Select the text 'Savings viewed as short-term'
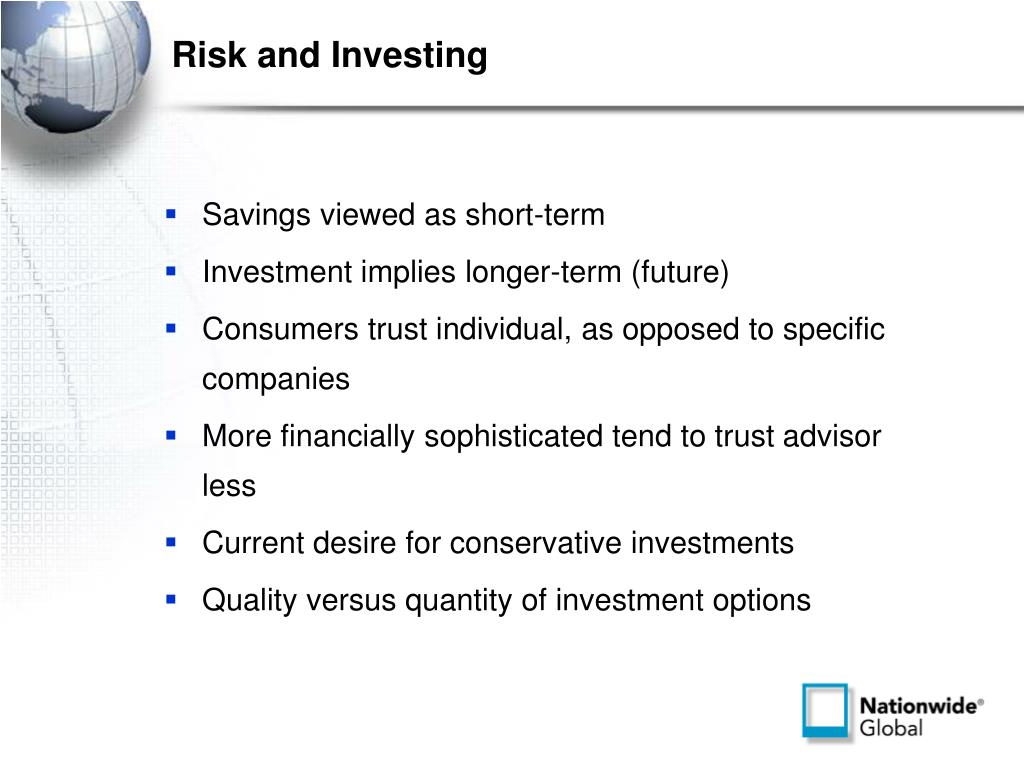Image resolution: width=1024 pixels, height=765 pixels. pyautogui.click(x=404, y=215)
